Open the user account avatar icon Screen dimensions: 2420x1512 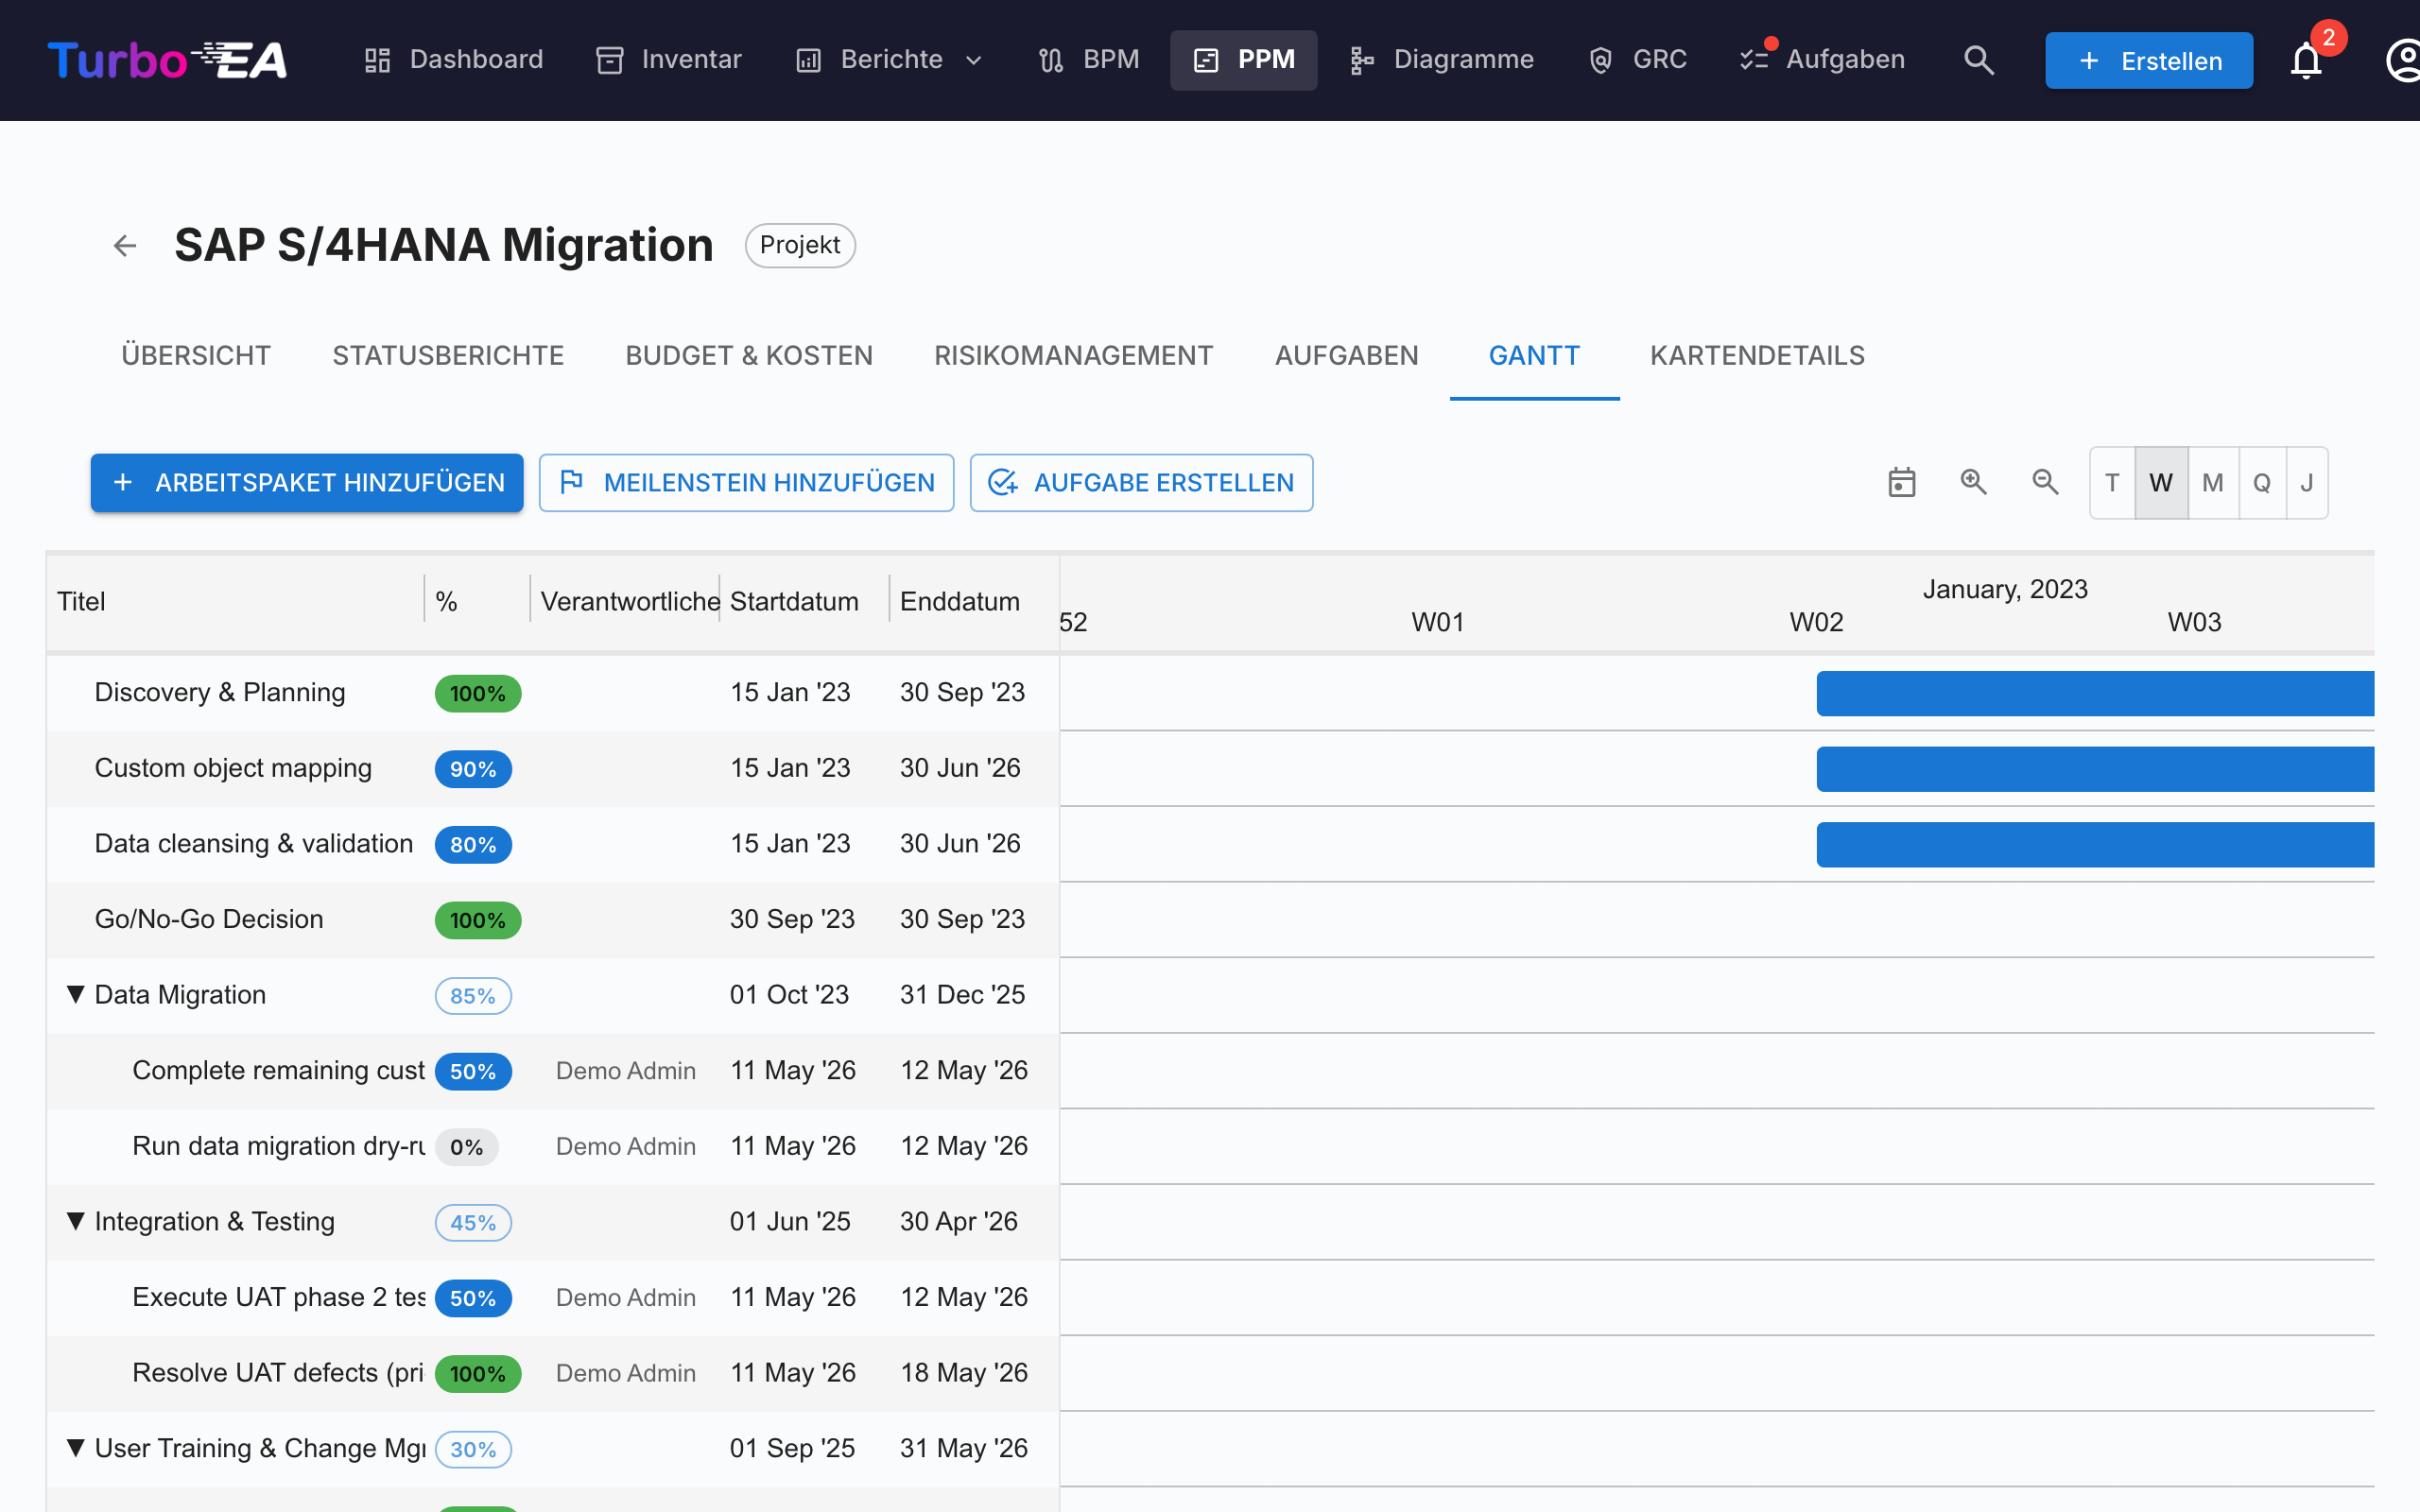coord(2402,60)
